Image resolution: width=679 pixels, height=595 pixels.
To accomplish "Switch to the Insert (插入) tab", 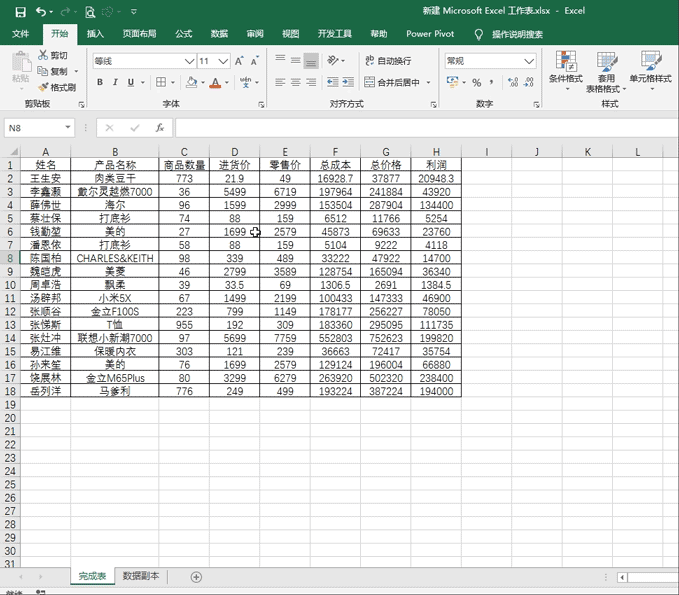I will pyautogui.click(x=95, y=34).
